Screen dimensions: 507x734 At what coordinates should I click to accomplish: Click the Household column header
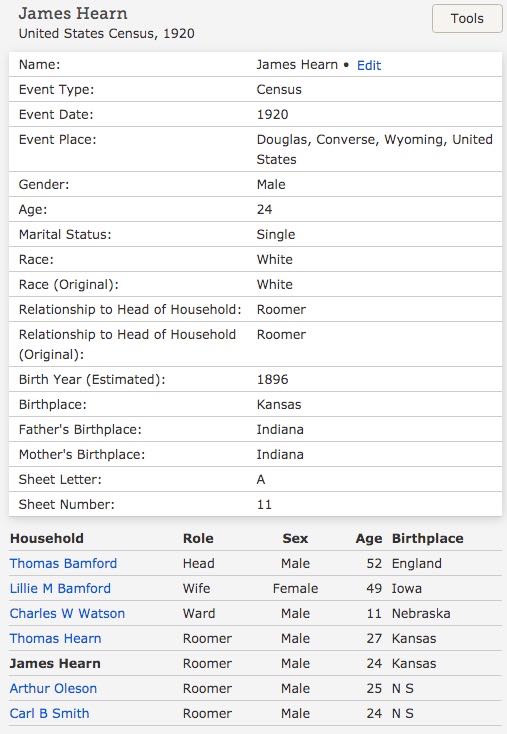click(x=47, y=538)
